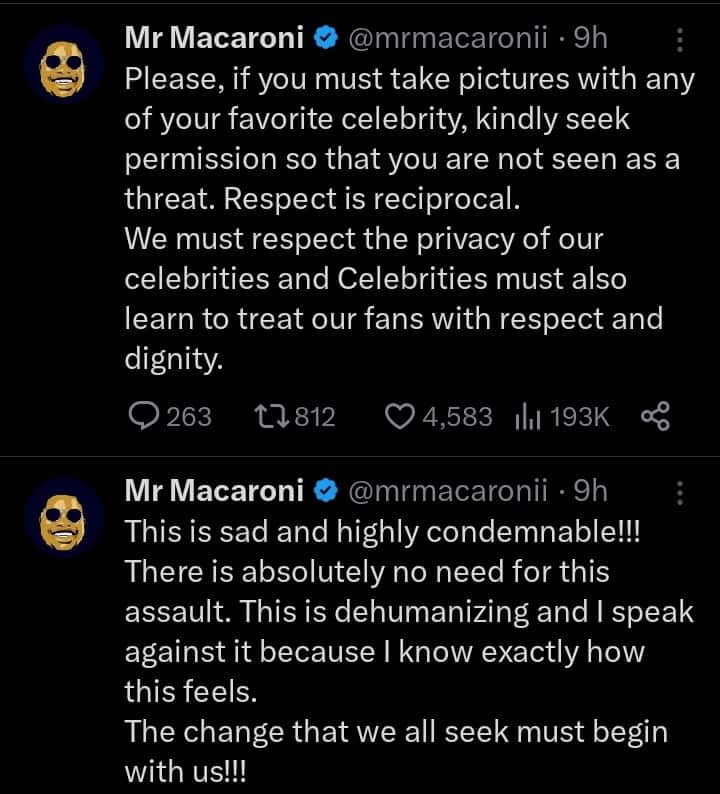Click the 193K views count
720x794 pixels.
click(x=579, y=416)
